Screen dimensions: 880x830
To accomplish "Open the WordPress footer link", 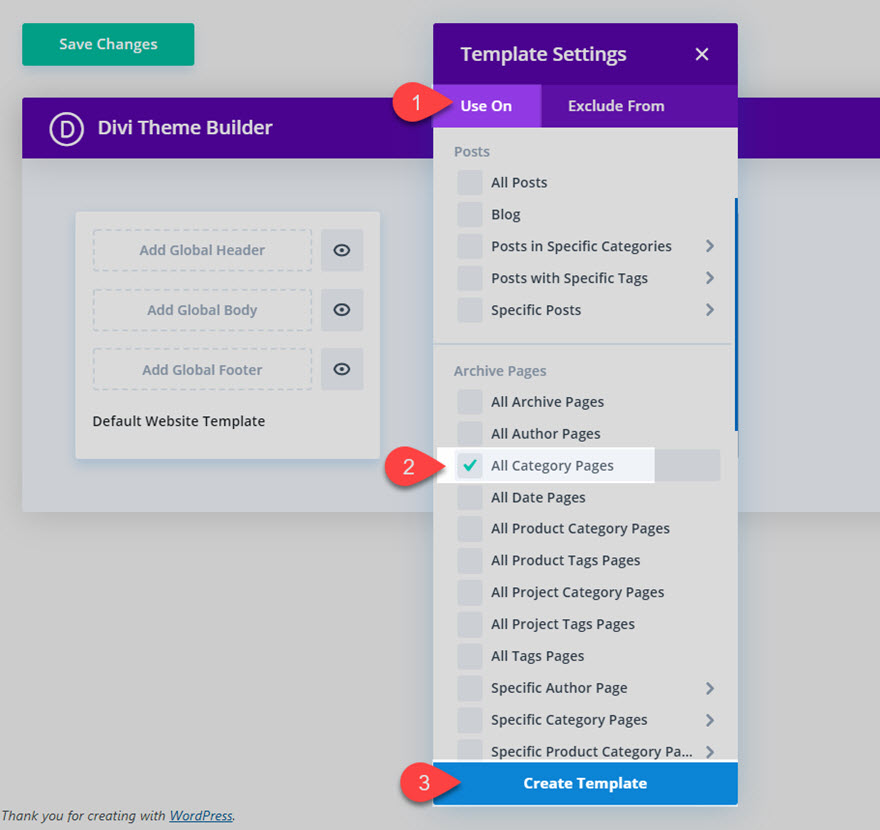I will tap(201, 815).
